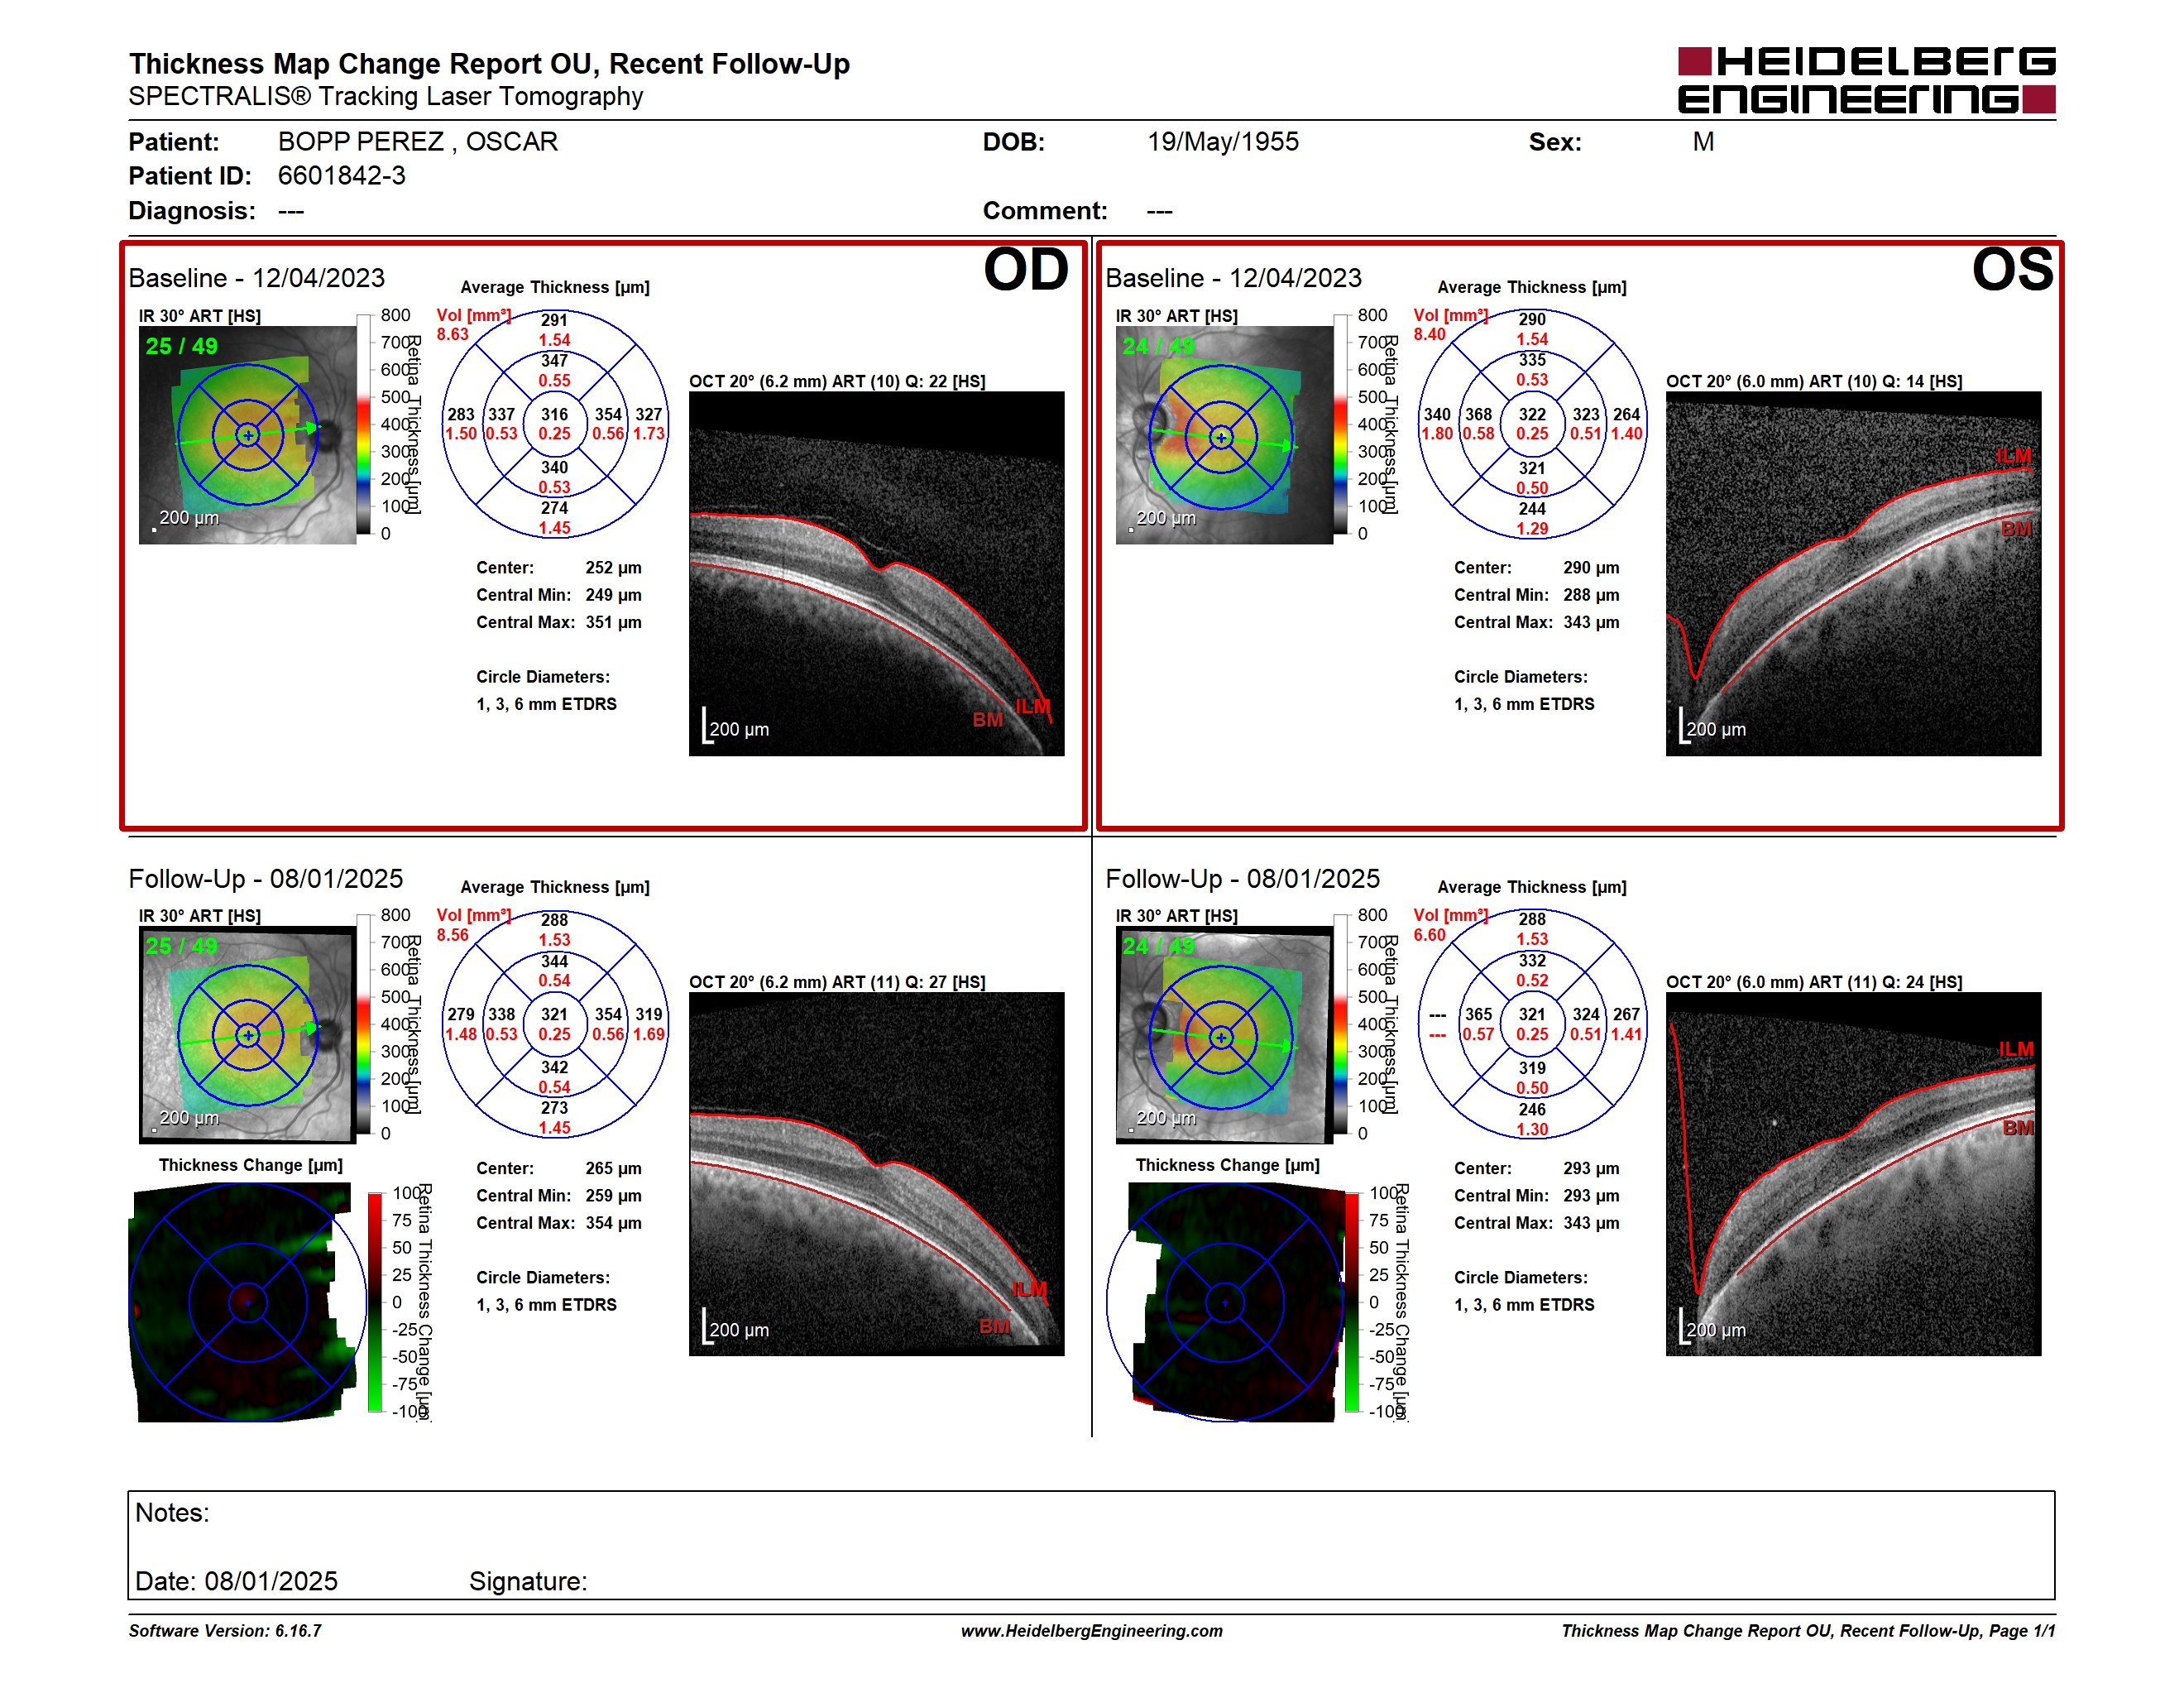The height and width of the screenshot is (1688, 2184).
Task: Click OD baseline Center value 252 µm
Action: pos(613,567)
